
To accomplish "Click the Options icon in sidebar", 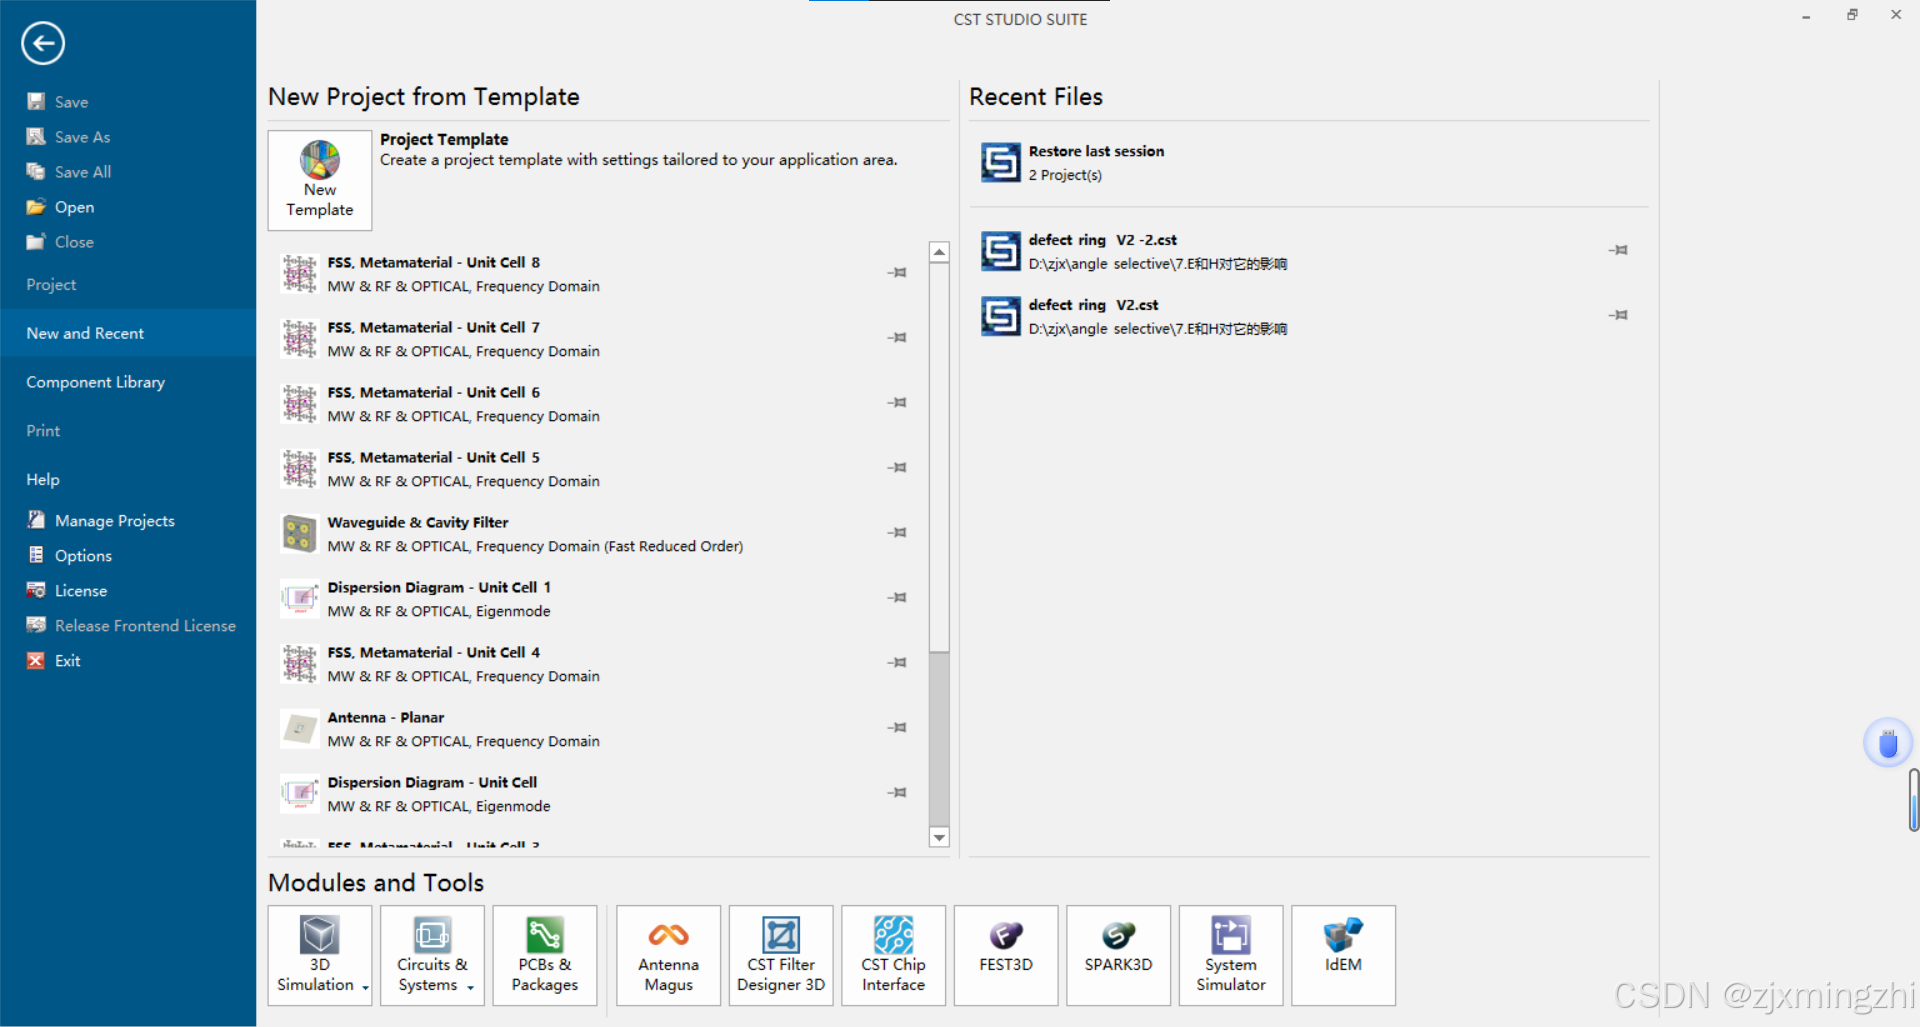I will click(x=36, y=554).
